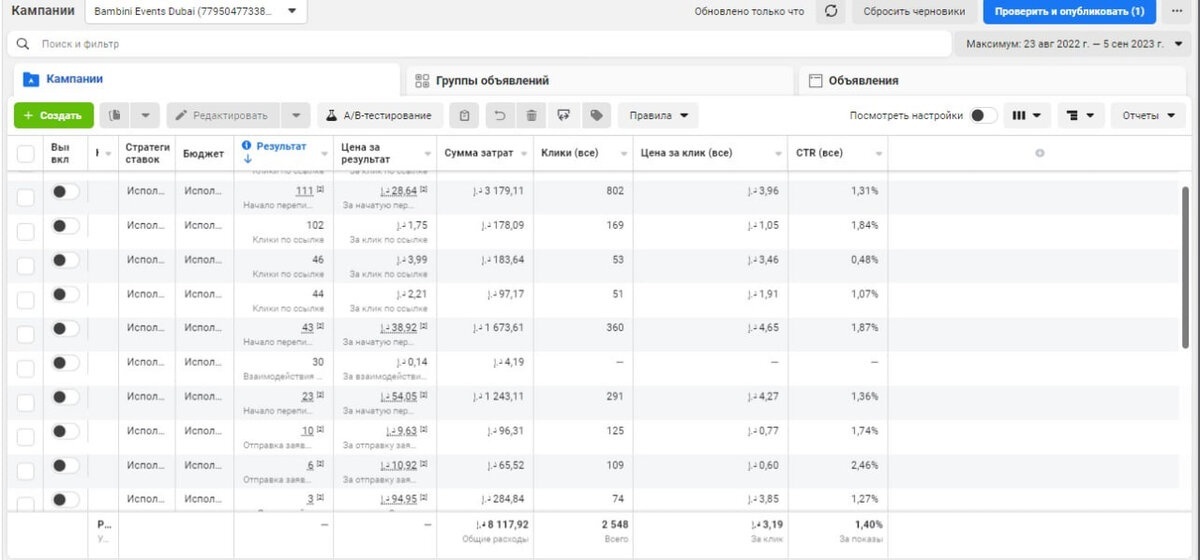This screenshot has width=1200, height=560.
Task: Click the "Поиск и фильтр" search field
Action: point(479,45)
